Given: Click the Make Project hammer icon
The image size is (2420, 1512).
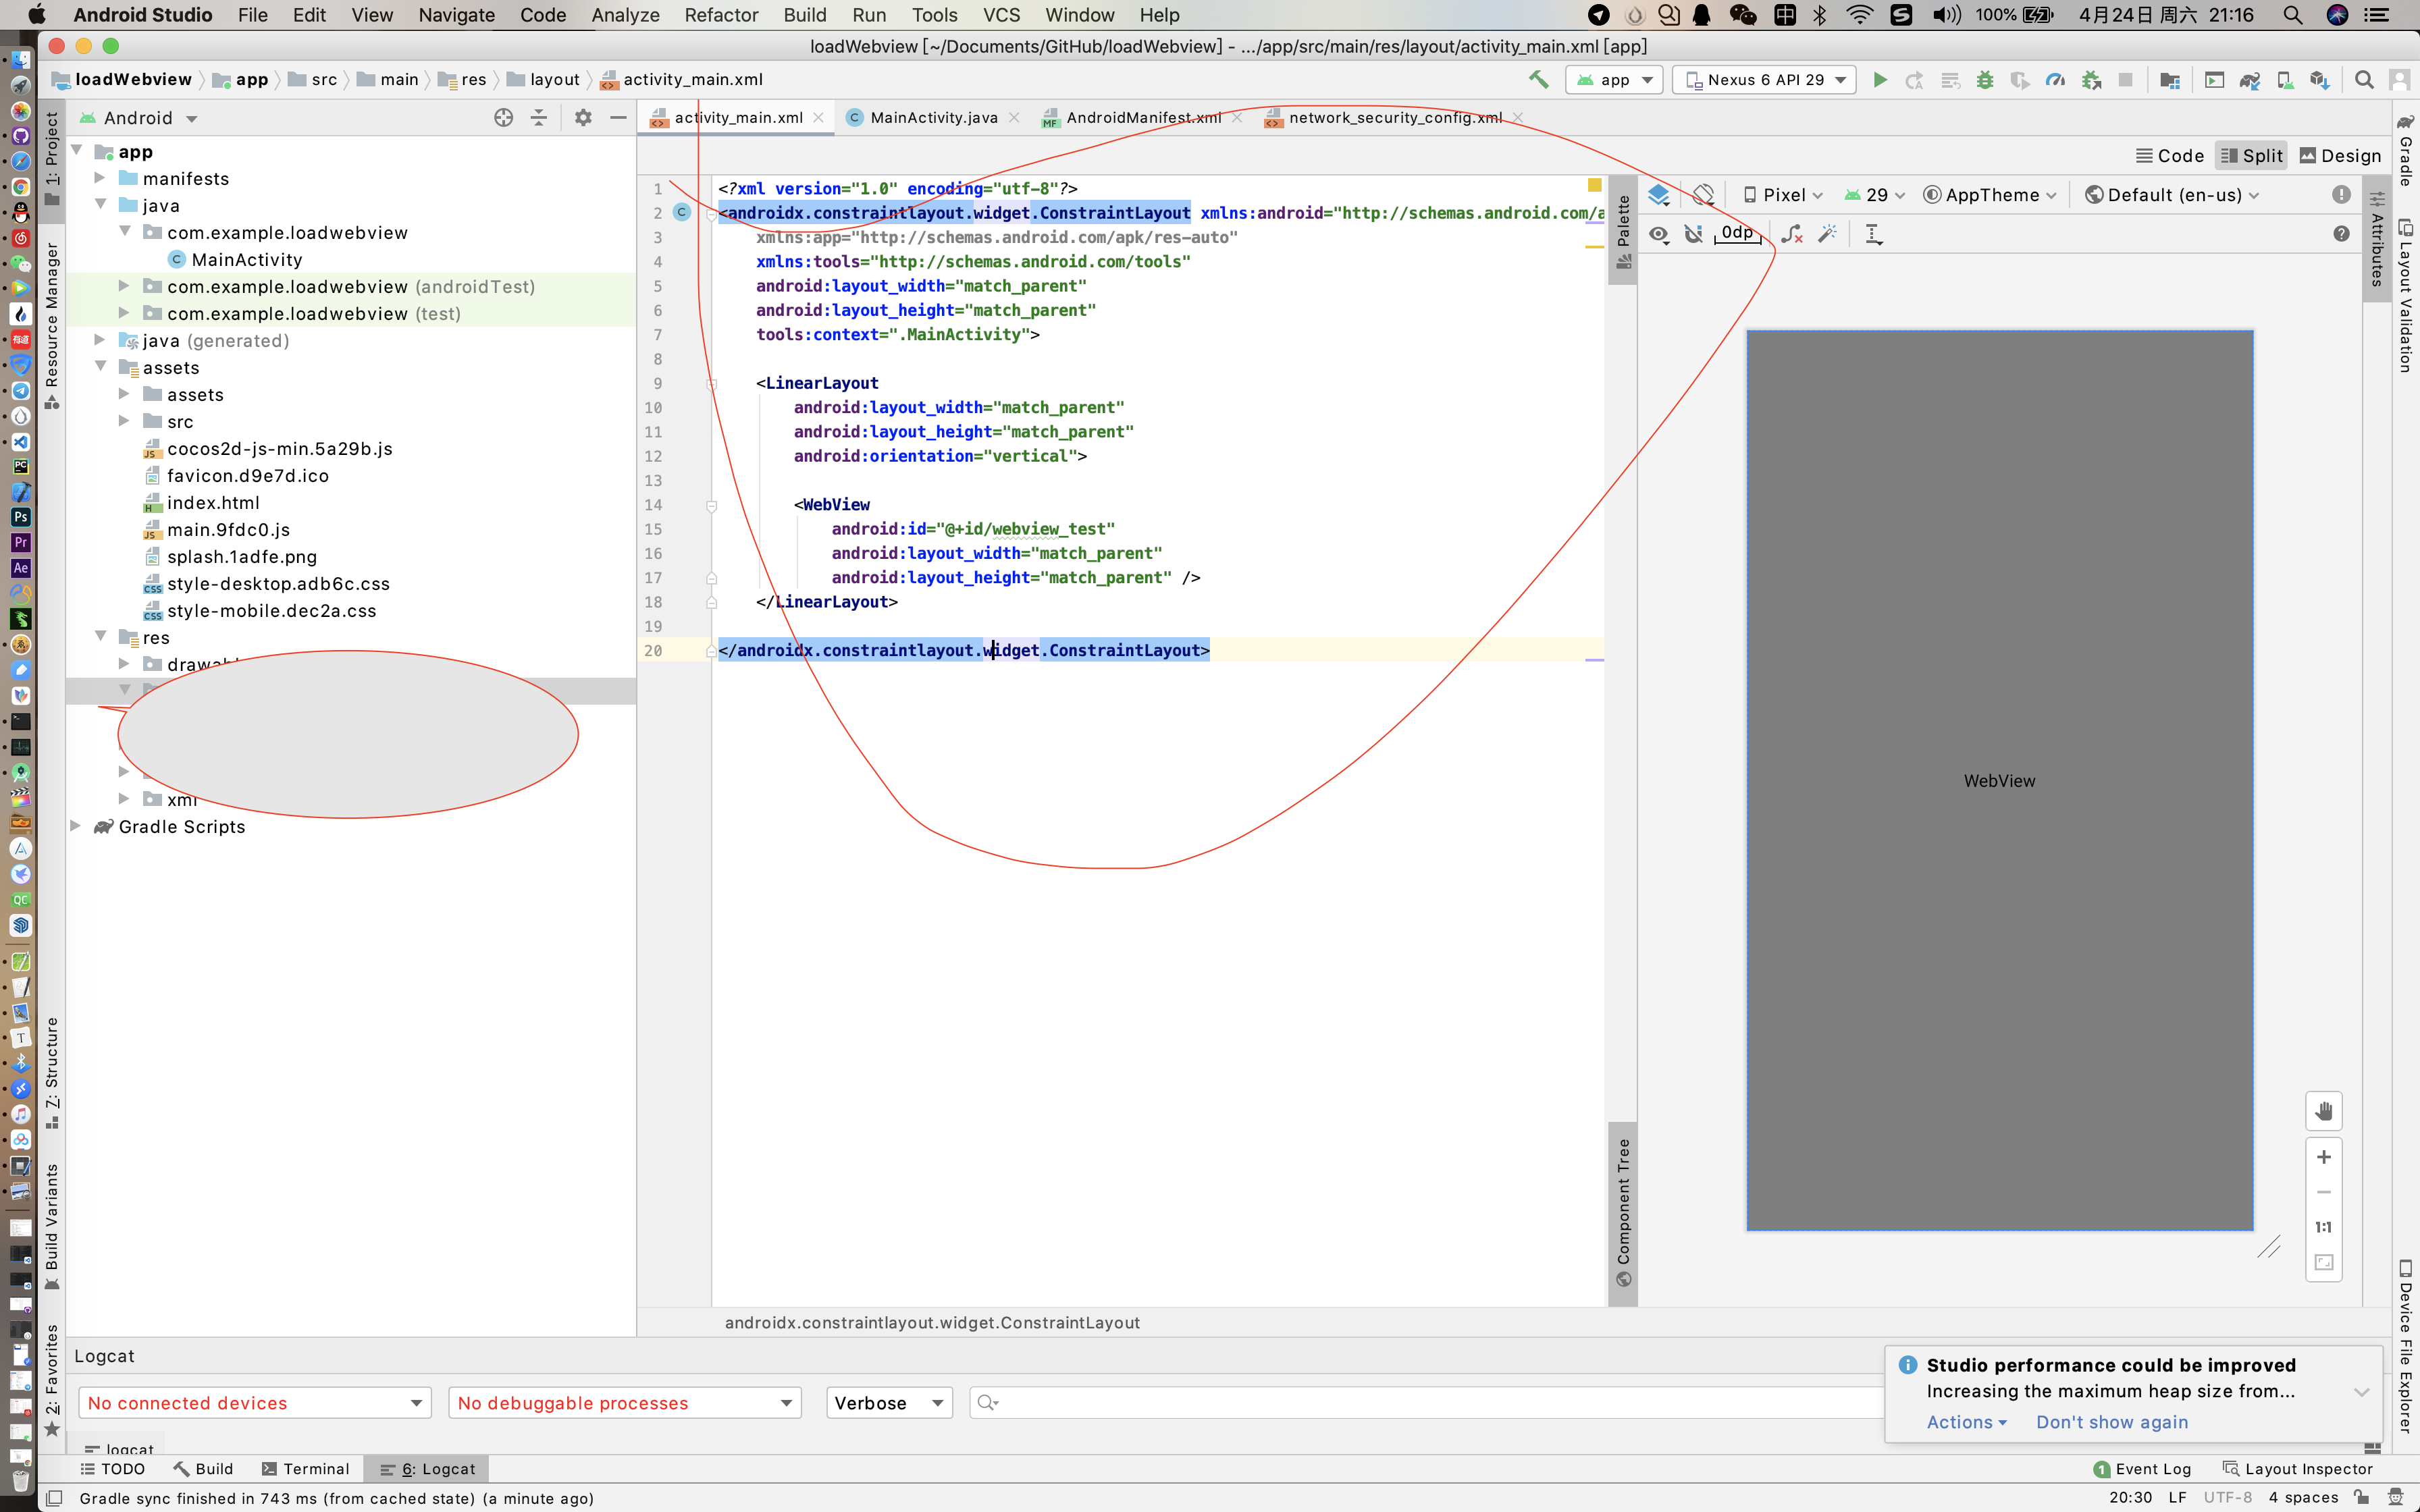Looking at the screenshot, I should tap(1538, 80).
